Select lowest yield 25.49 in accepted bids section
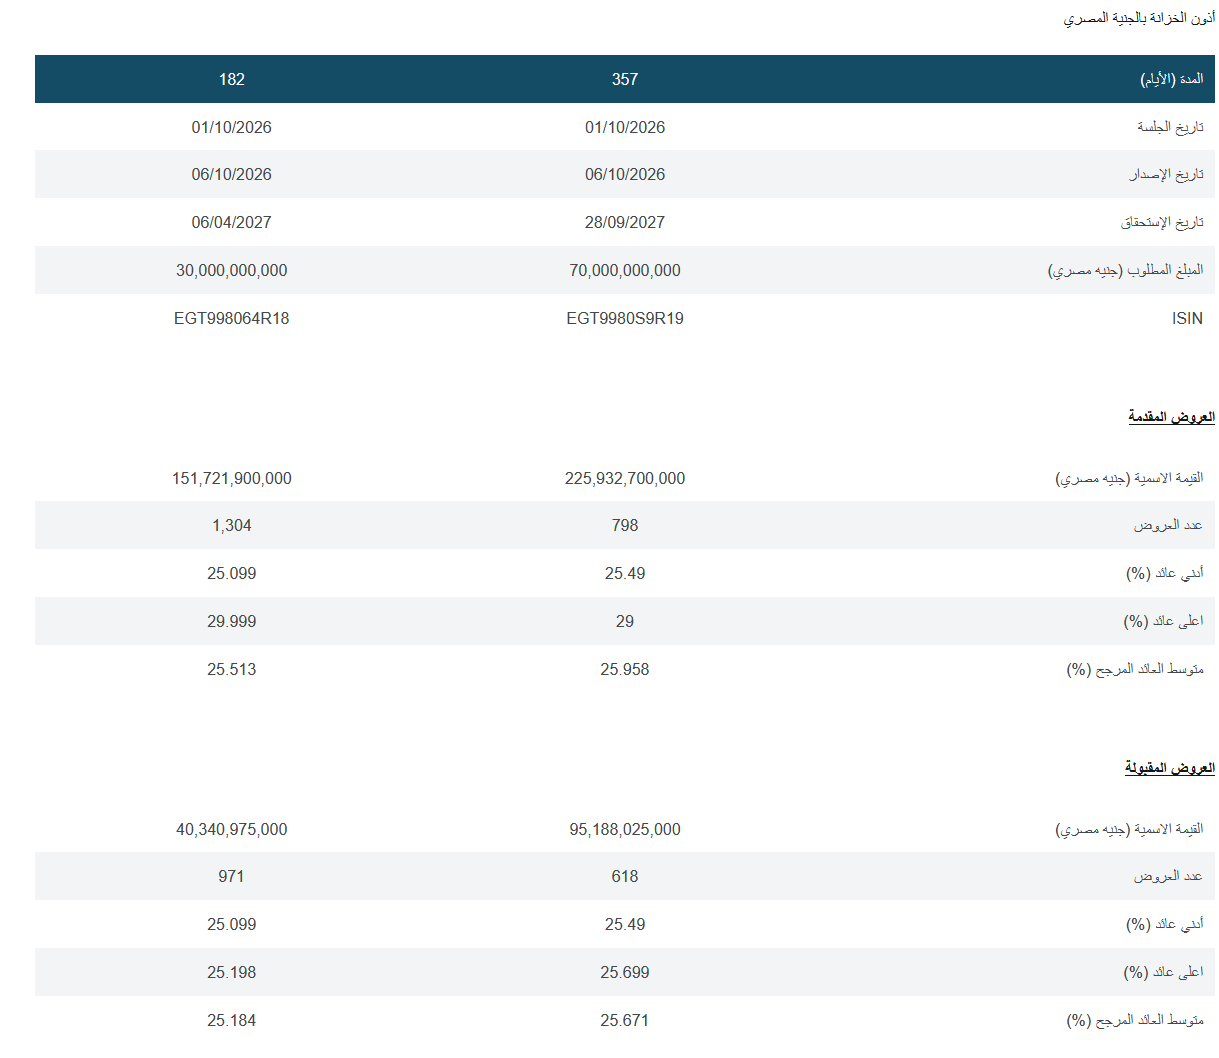The height and width of the screenshot is (1058, 1219). click(x=625, y=924)
